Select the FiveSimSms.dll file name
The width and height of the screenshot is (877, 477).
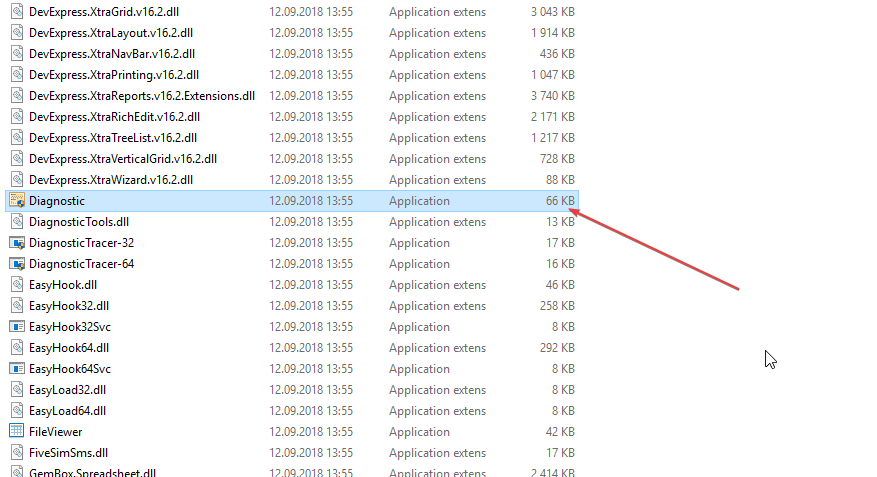(69, 453)
